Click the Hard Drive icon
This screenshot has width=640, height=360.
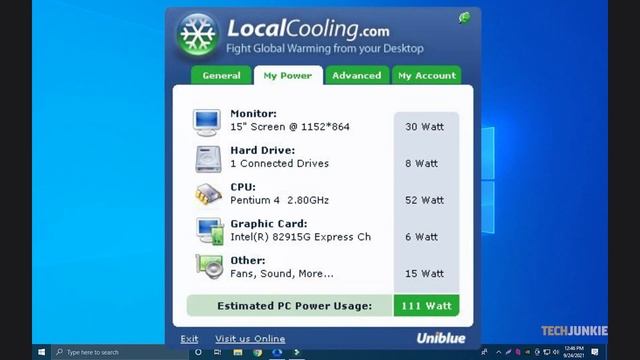[208, 159]
